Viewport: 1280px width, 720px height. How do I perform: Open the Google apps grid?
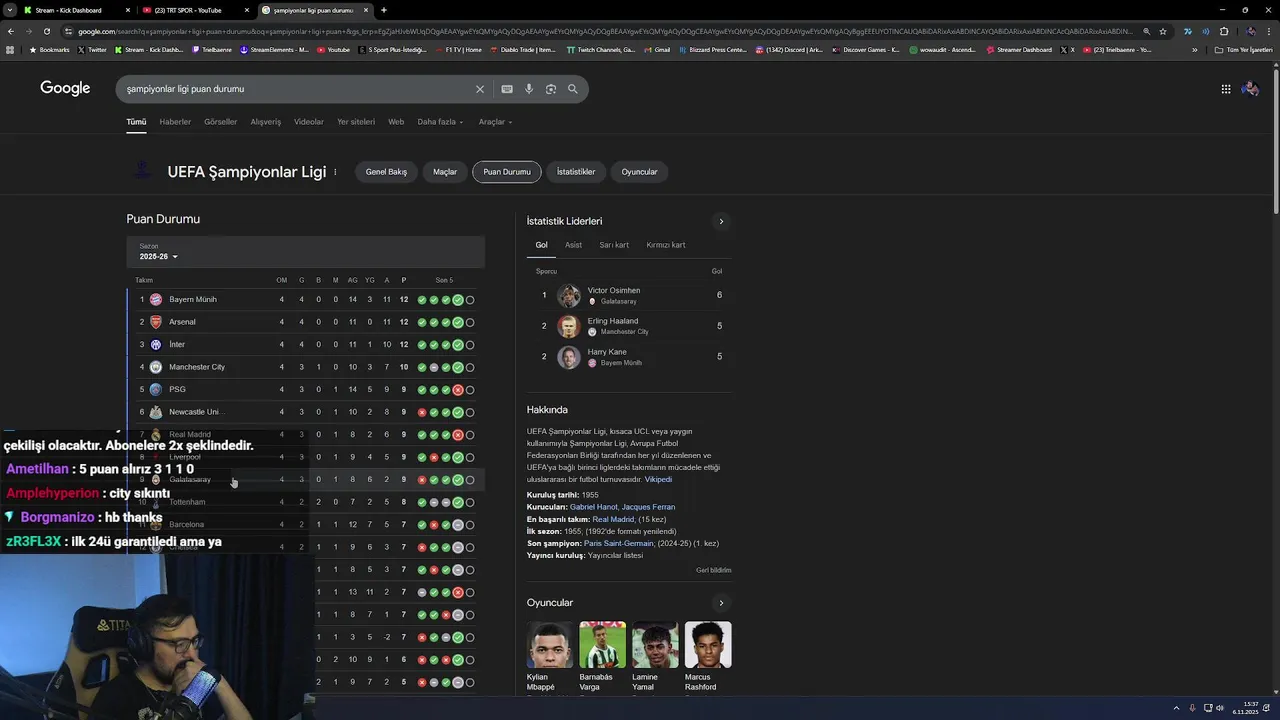[1226, 89]
